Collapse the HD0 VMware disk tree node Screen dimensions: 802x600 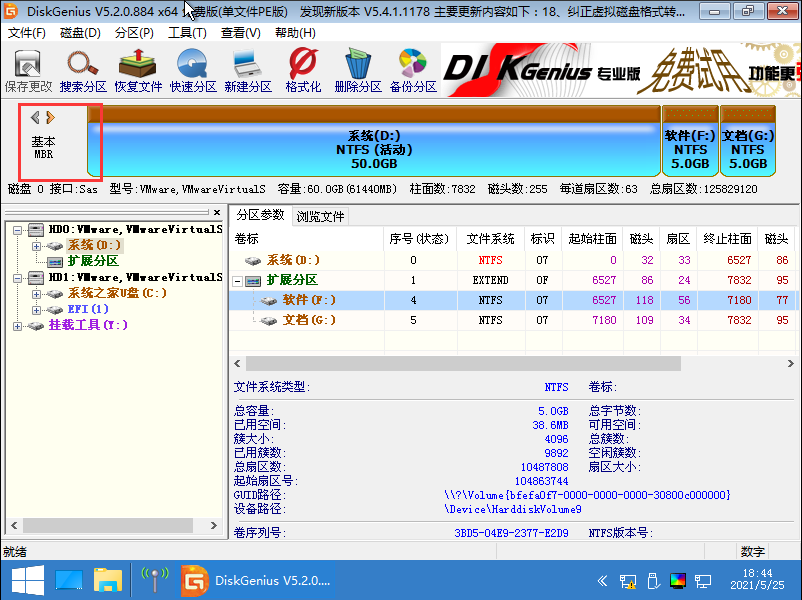click(x=20, y=230)
